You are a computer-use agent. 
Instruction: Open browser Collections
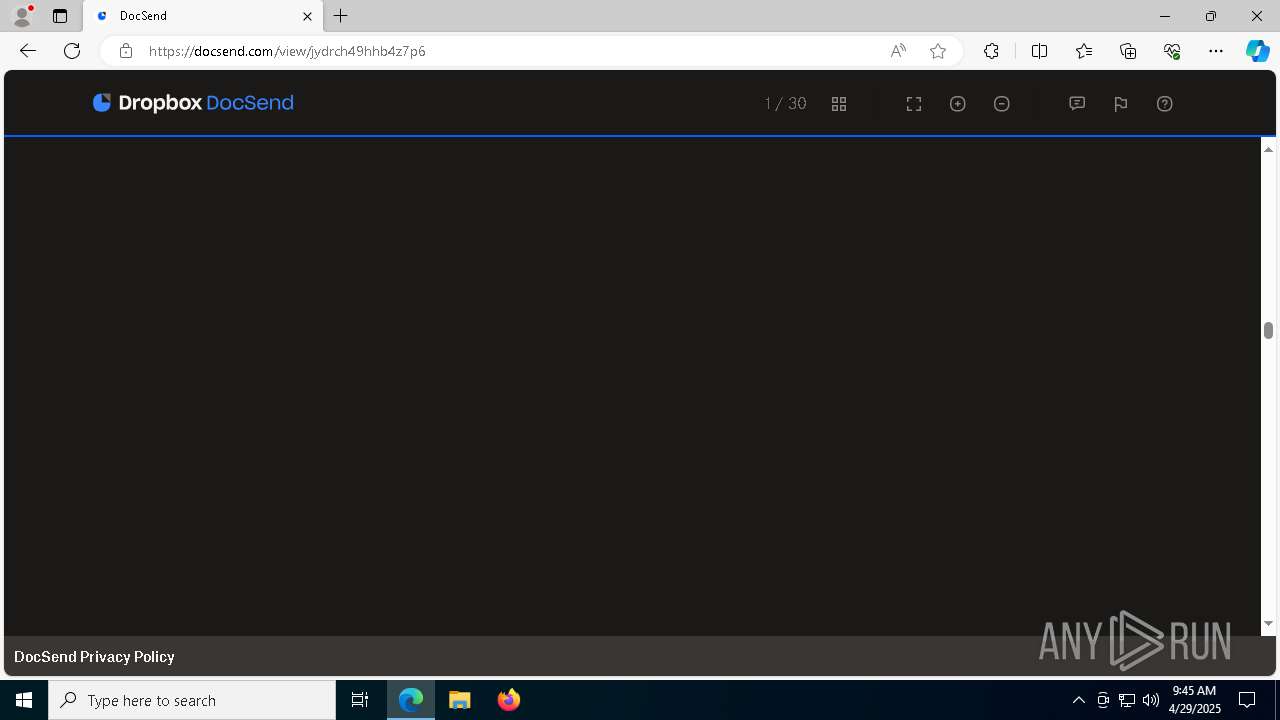1128,51
